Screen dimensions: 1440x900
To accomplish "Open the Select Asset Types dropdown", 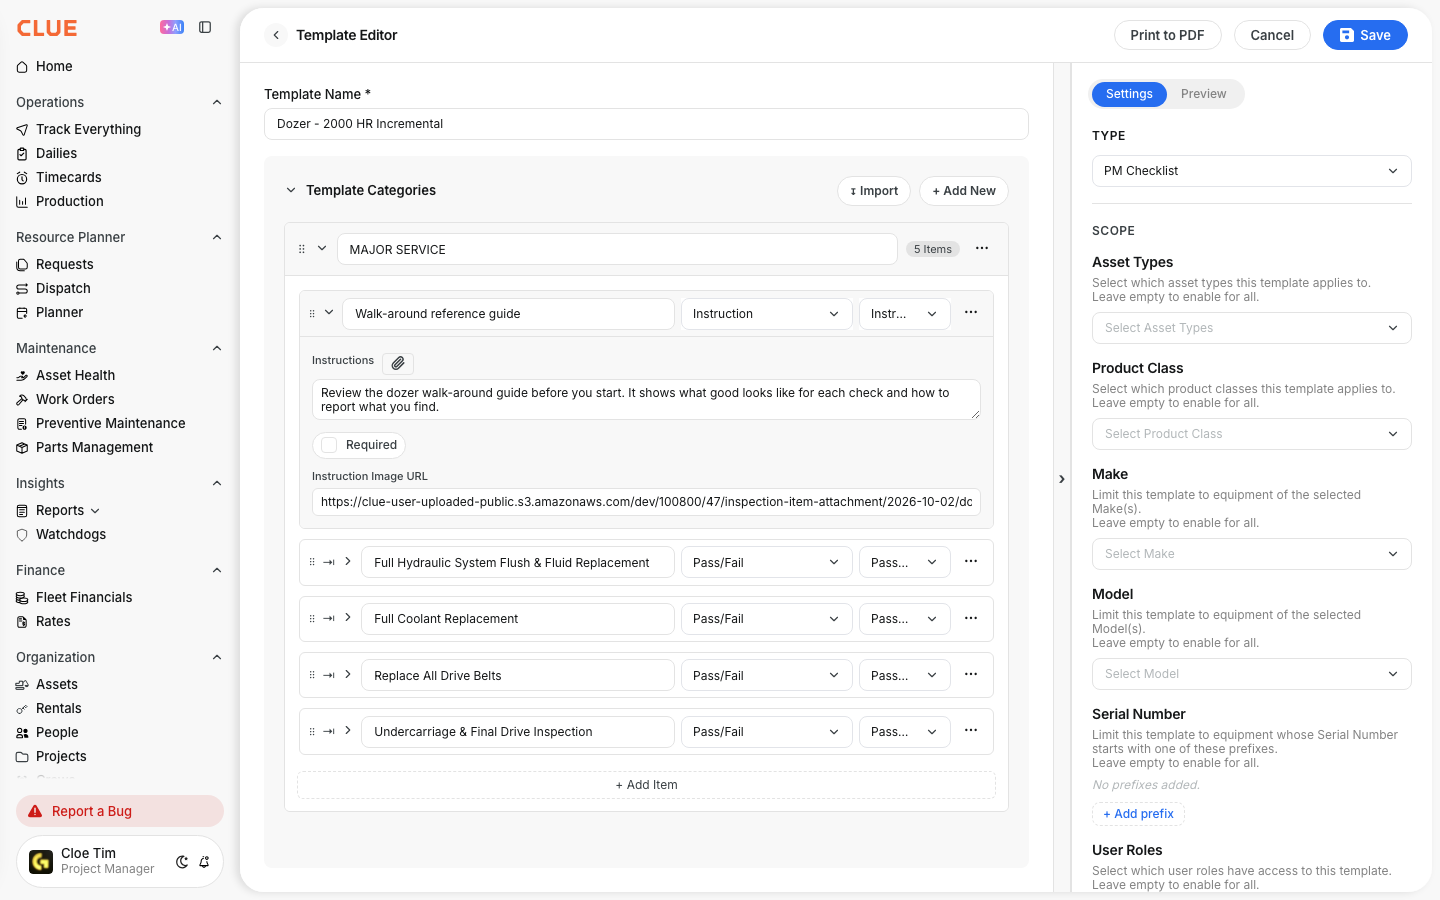I will point(1251,328).
